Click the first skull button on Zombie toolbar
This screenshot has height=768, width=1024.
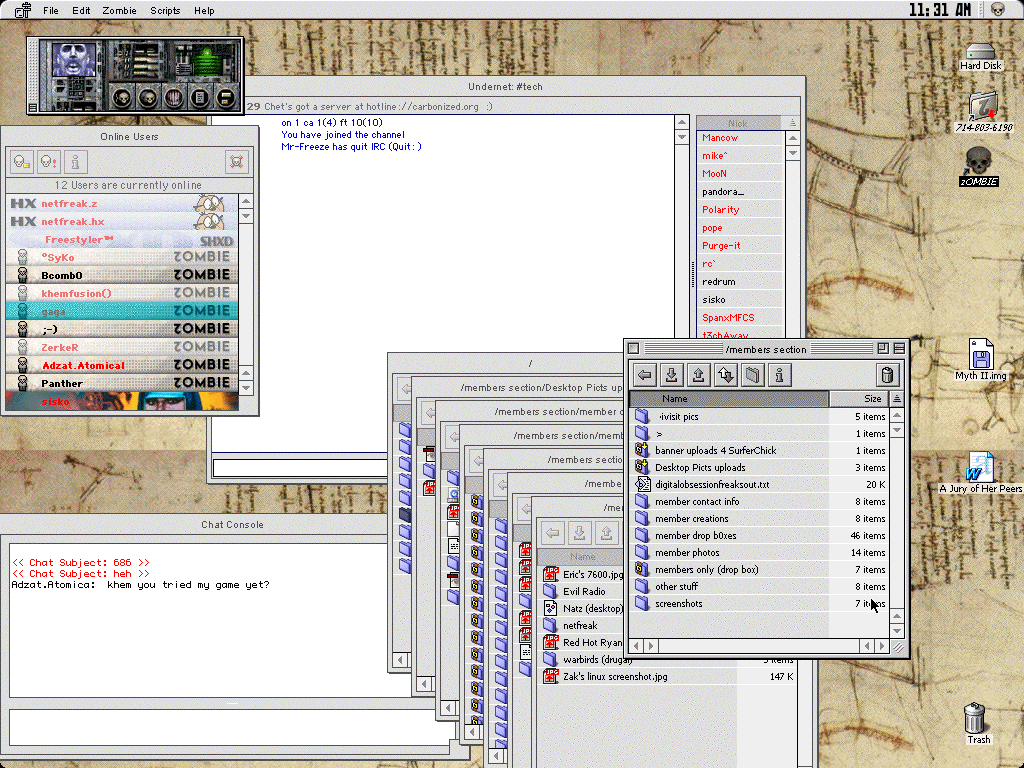click(x=121, y=98)
